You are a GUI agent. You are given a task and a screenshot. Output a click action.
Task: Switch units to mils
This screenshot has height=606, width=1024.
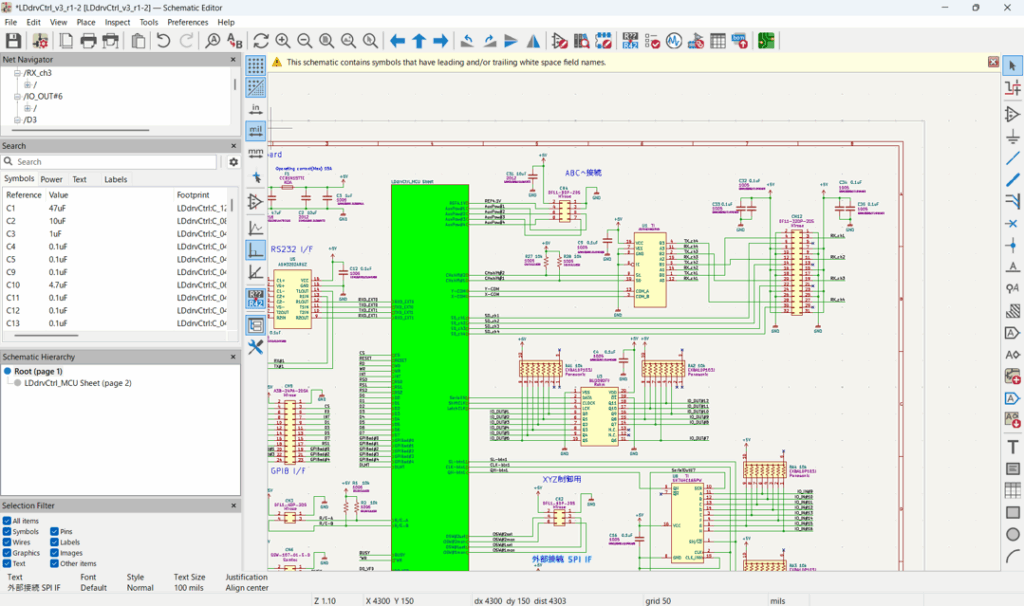click(x=255, y=131)
